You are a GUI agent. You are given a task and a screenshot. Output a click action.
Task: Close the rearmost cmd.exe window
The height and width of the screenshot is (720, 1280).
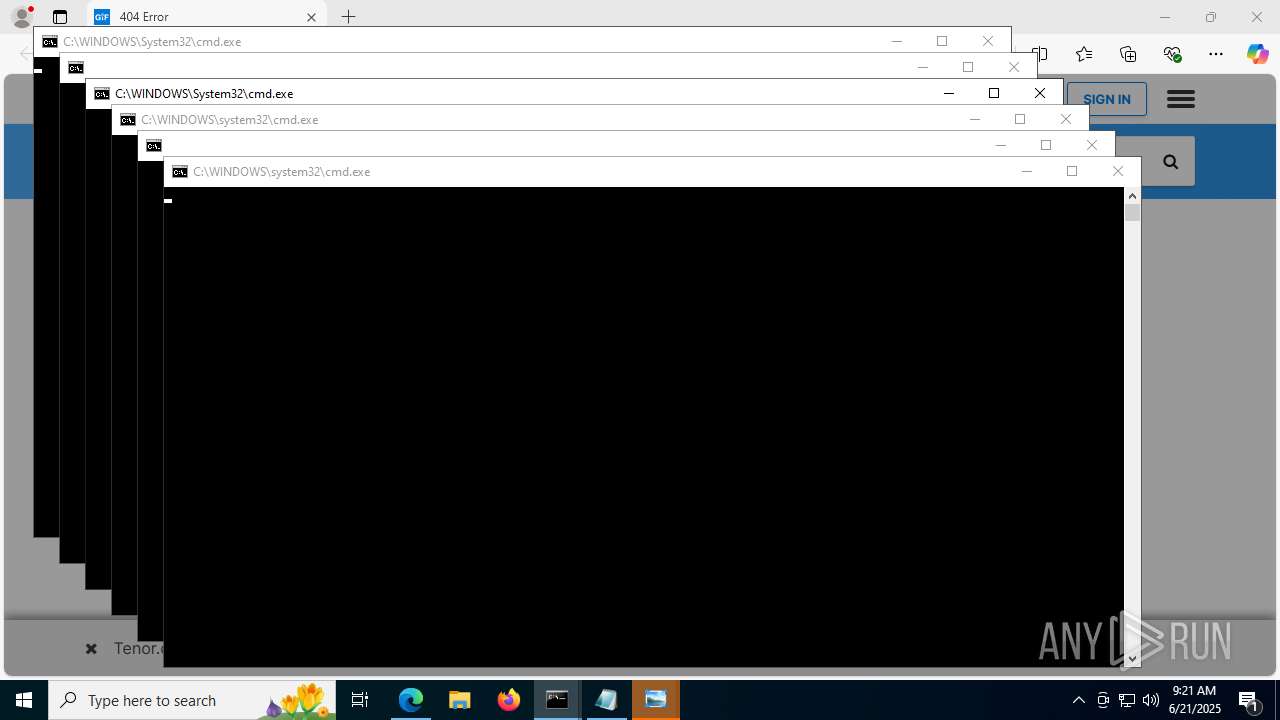[988, 41]
